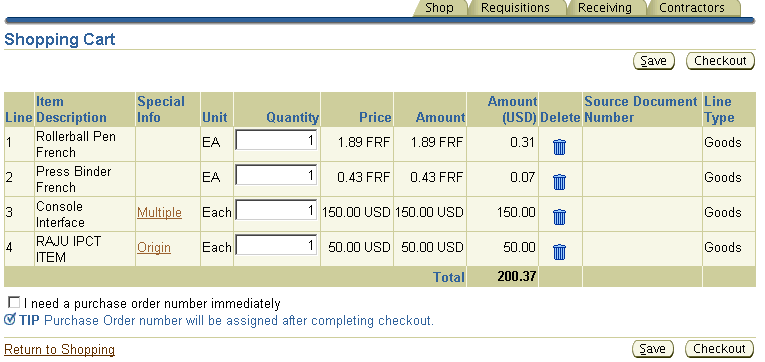The height and width of the screenshot is (362, 765).
Task: Click the 200.37 total value
Action: pos(517,277)
